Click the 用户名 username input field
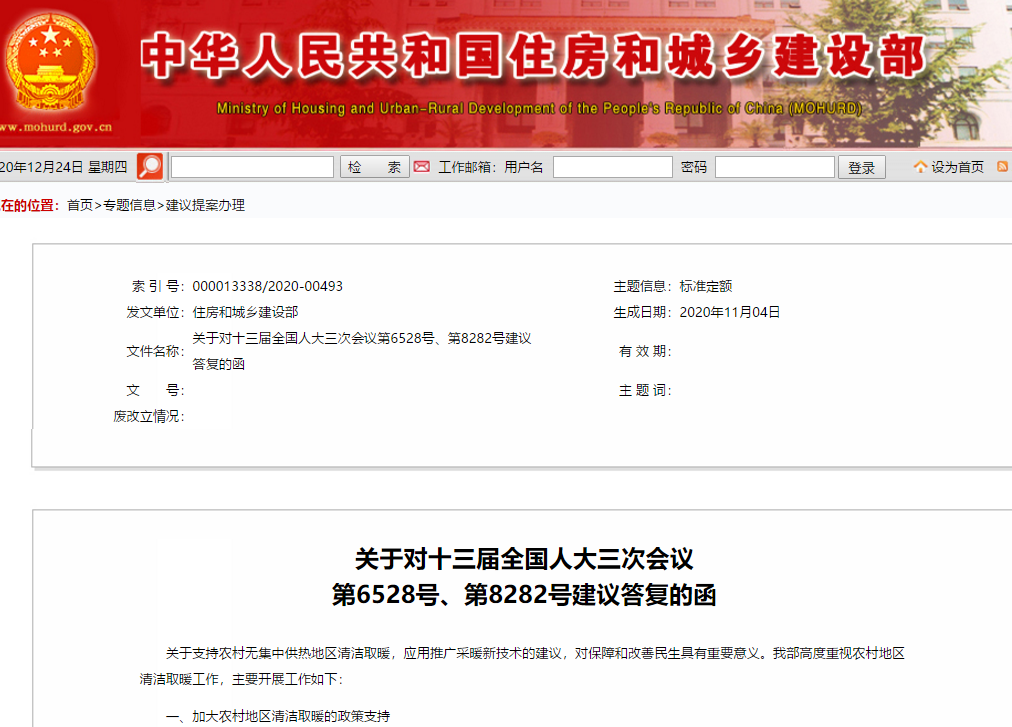 [612, 167]
